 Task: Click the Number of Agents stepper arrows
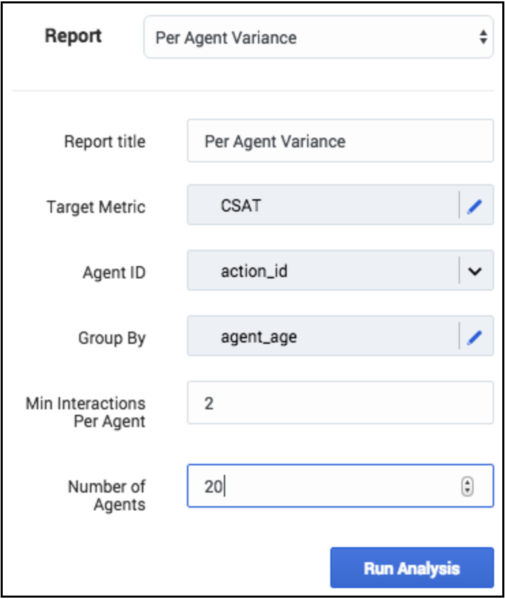(468, 486)
